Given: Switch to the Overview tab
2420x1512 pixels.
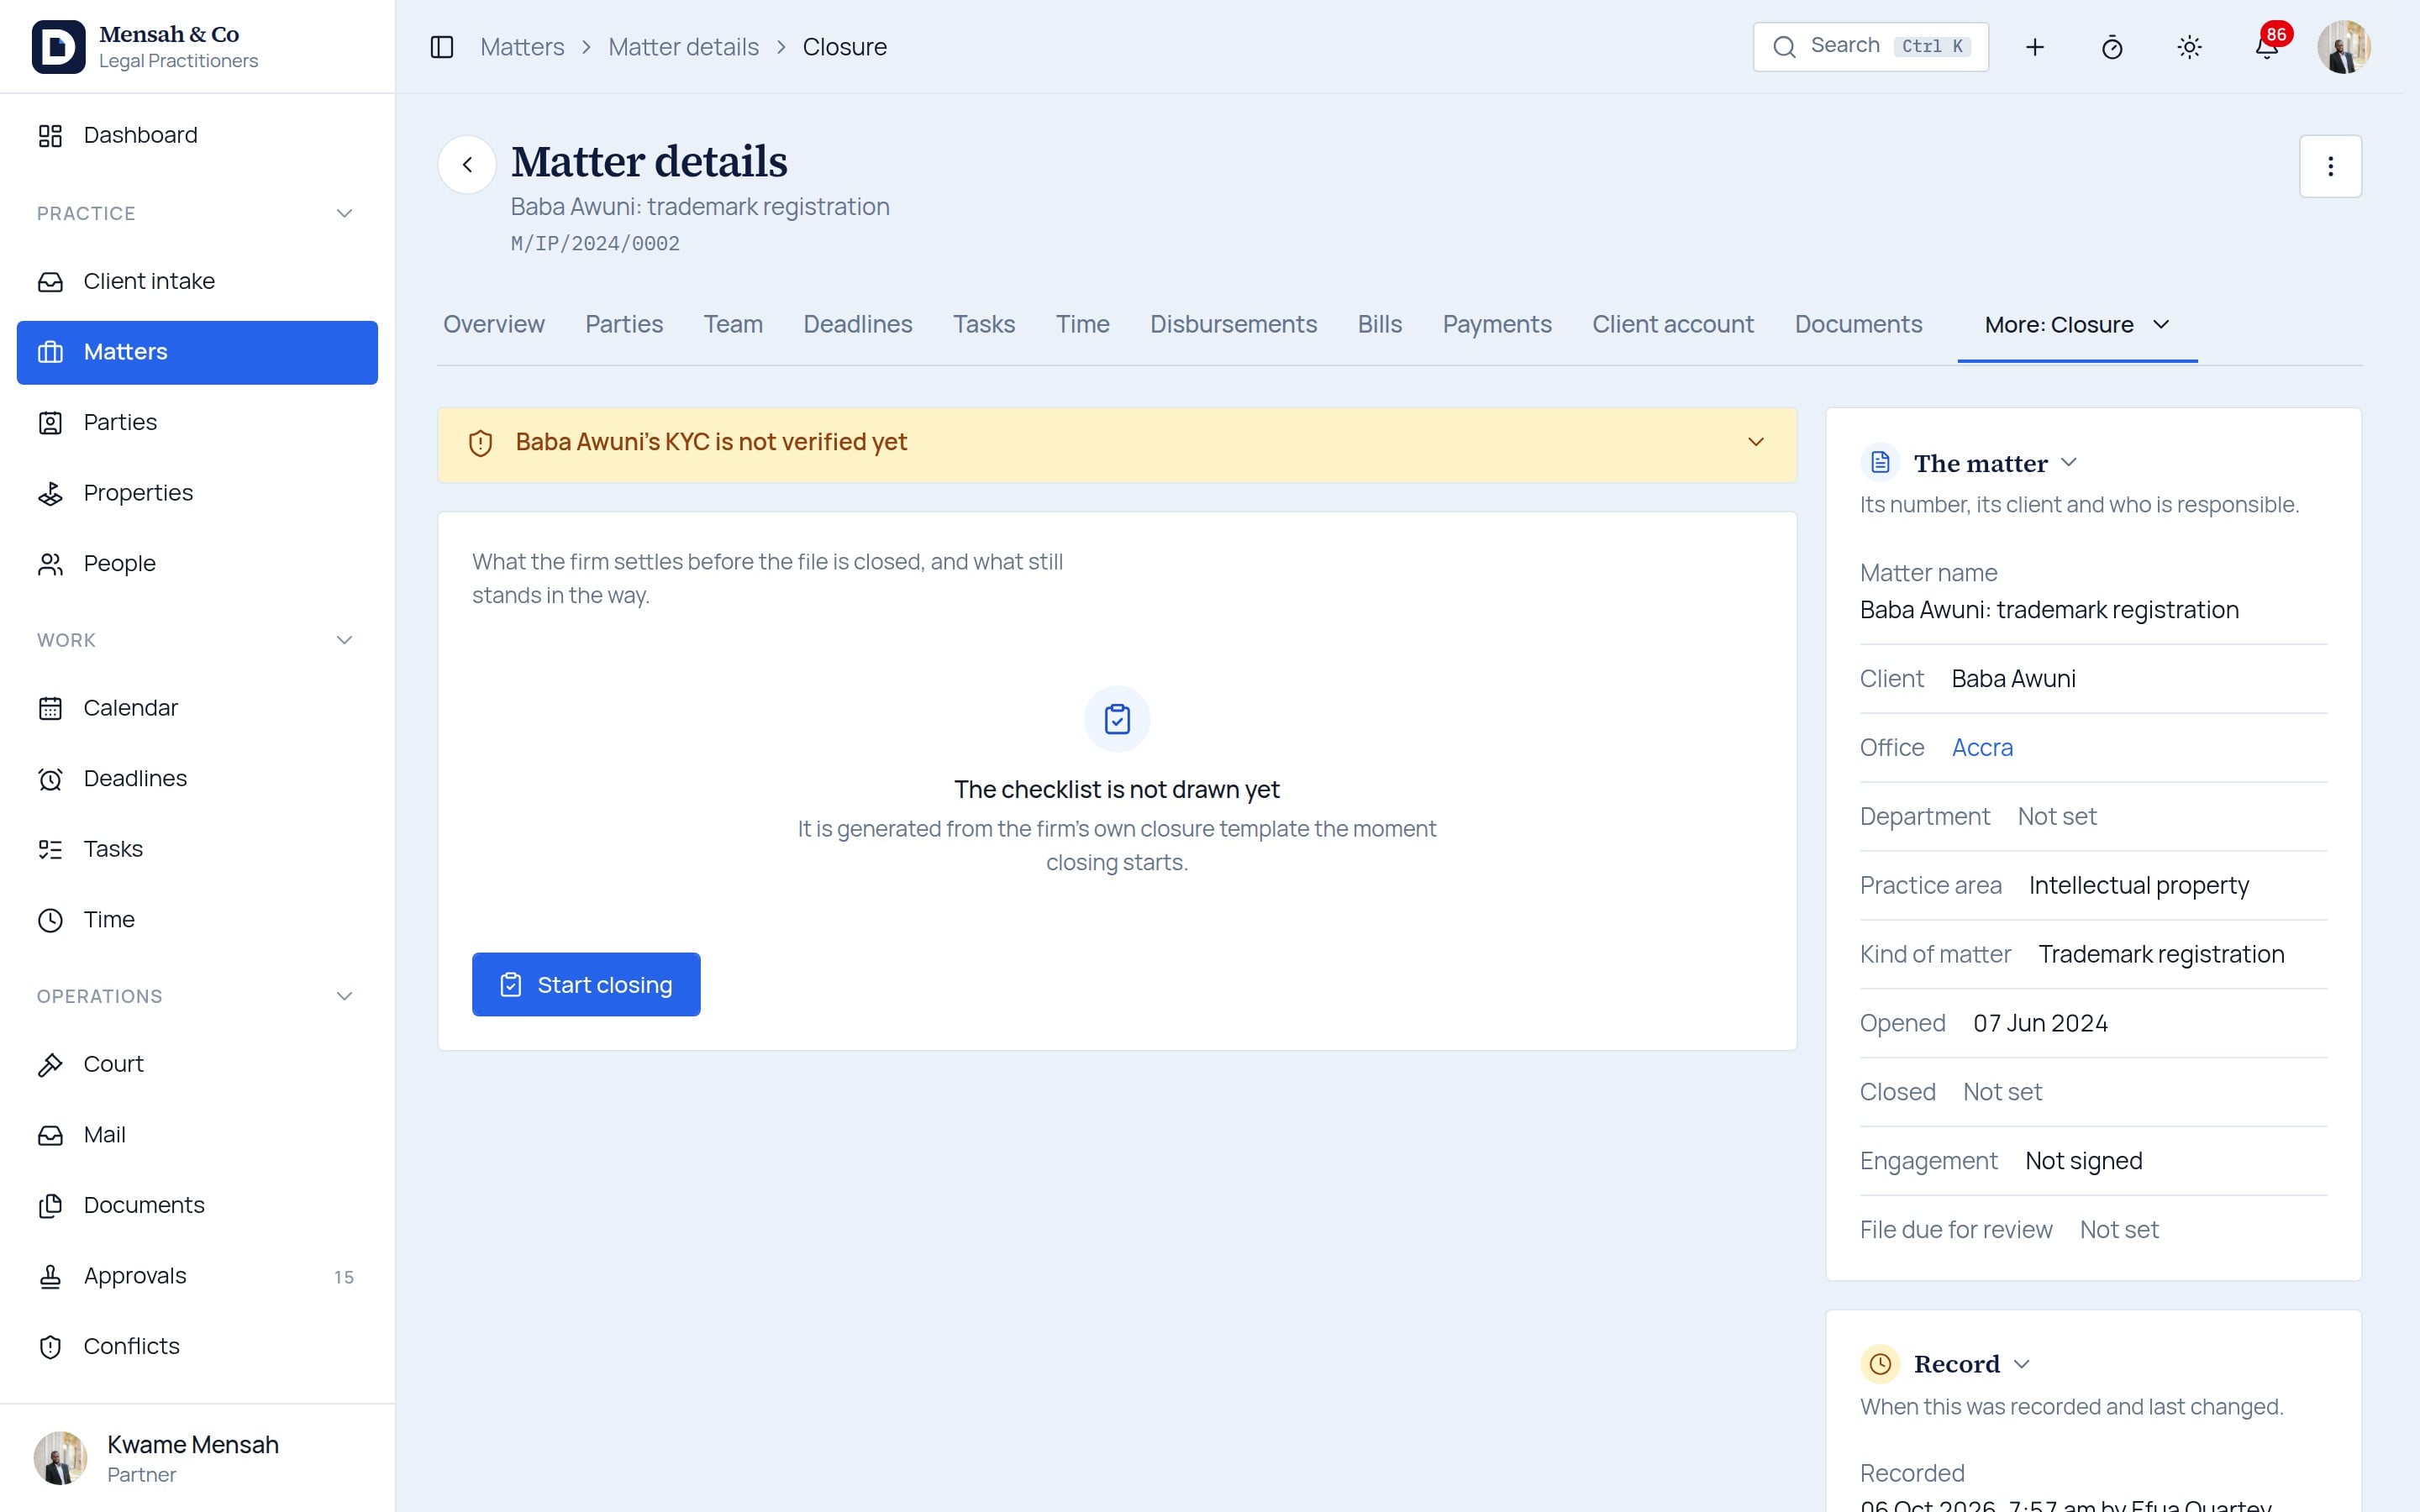Looking at the screenshot, I should coord(494,325).
